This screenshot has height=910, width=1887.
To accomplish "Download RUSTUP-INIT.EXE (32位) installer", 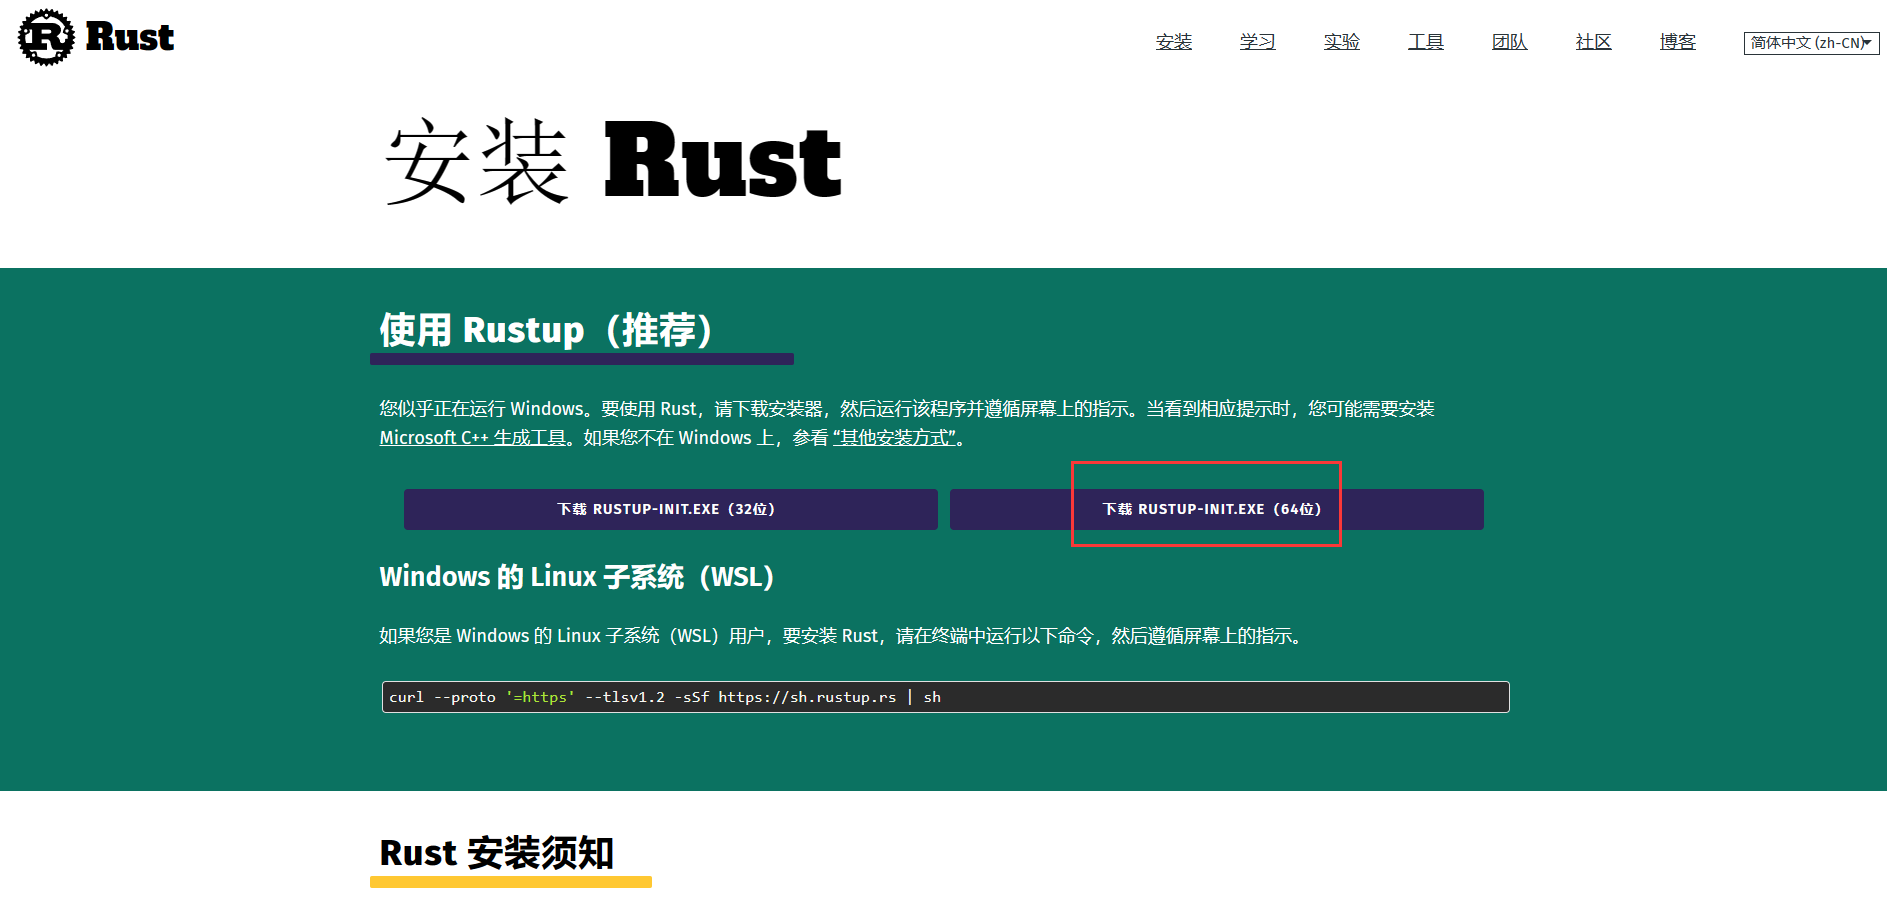I will [670, 509].
